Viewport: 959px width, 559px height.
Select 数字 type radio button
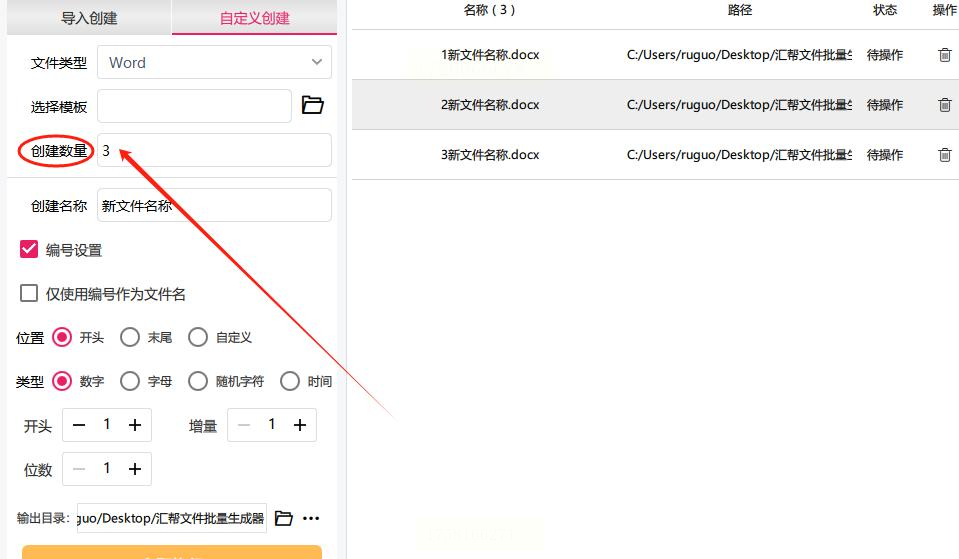[x=62, y=381]
